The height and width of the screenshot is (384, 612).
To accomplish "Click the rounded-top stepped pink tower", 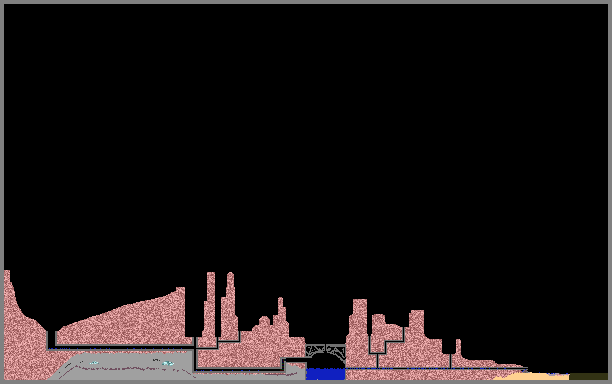I will (x=230, y=306).
